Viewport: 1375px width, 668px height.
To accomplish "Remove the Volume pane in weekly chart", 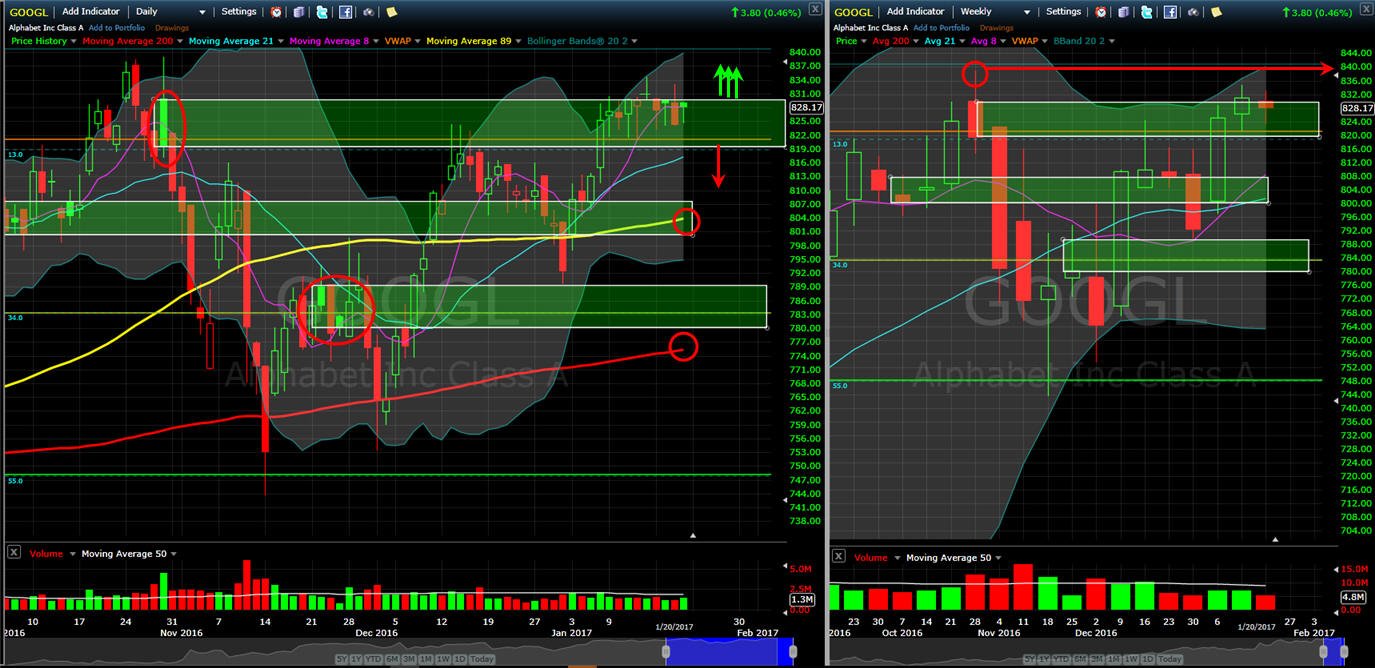I will point(839,556).
